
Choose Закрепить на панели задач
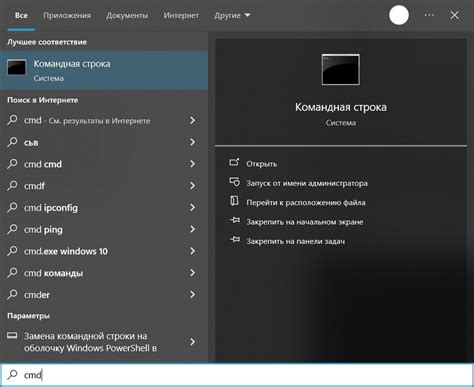click(x=296, y=241)
